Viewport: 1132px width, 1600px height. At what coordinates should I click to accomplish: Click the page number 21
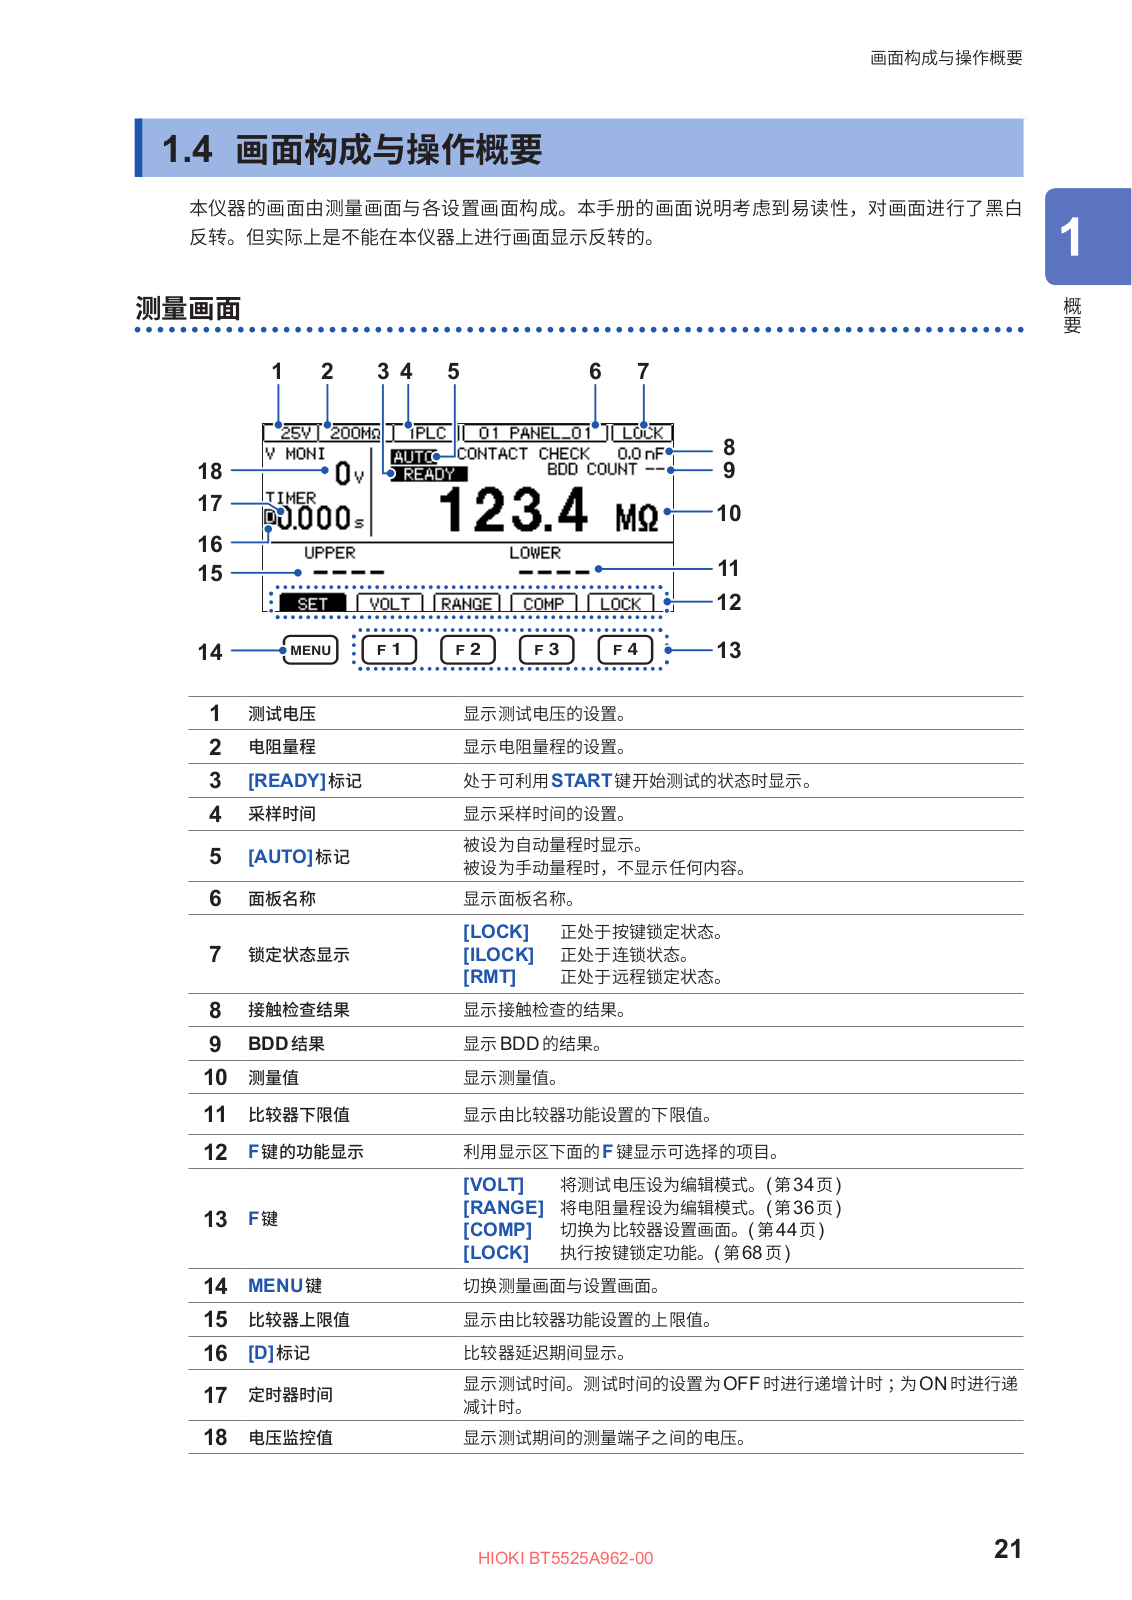(x=1008, y=1549)
